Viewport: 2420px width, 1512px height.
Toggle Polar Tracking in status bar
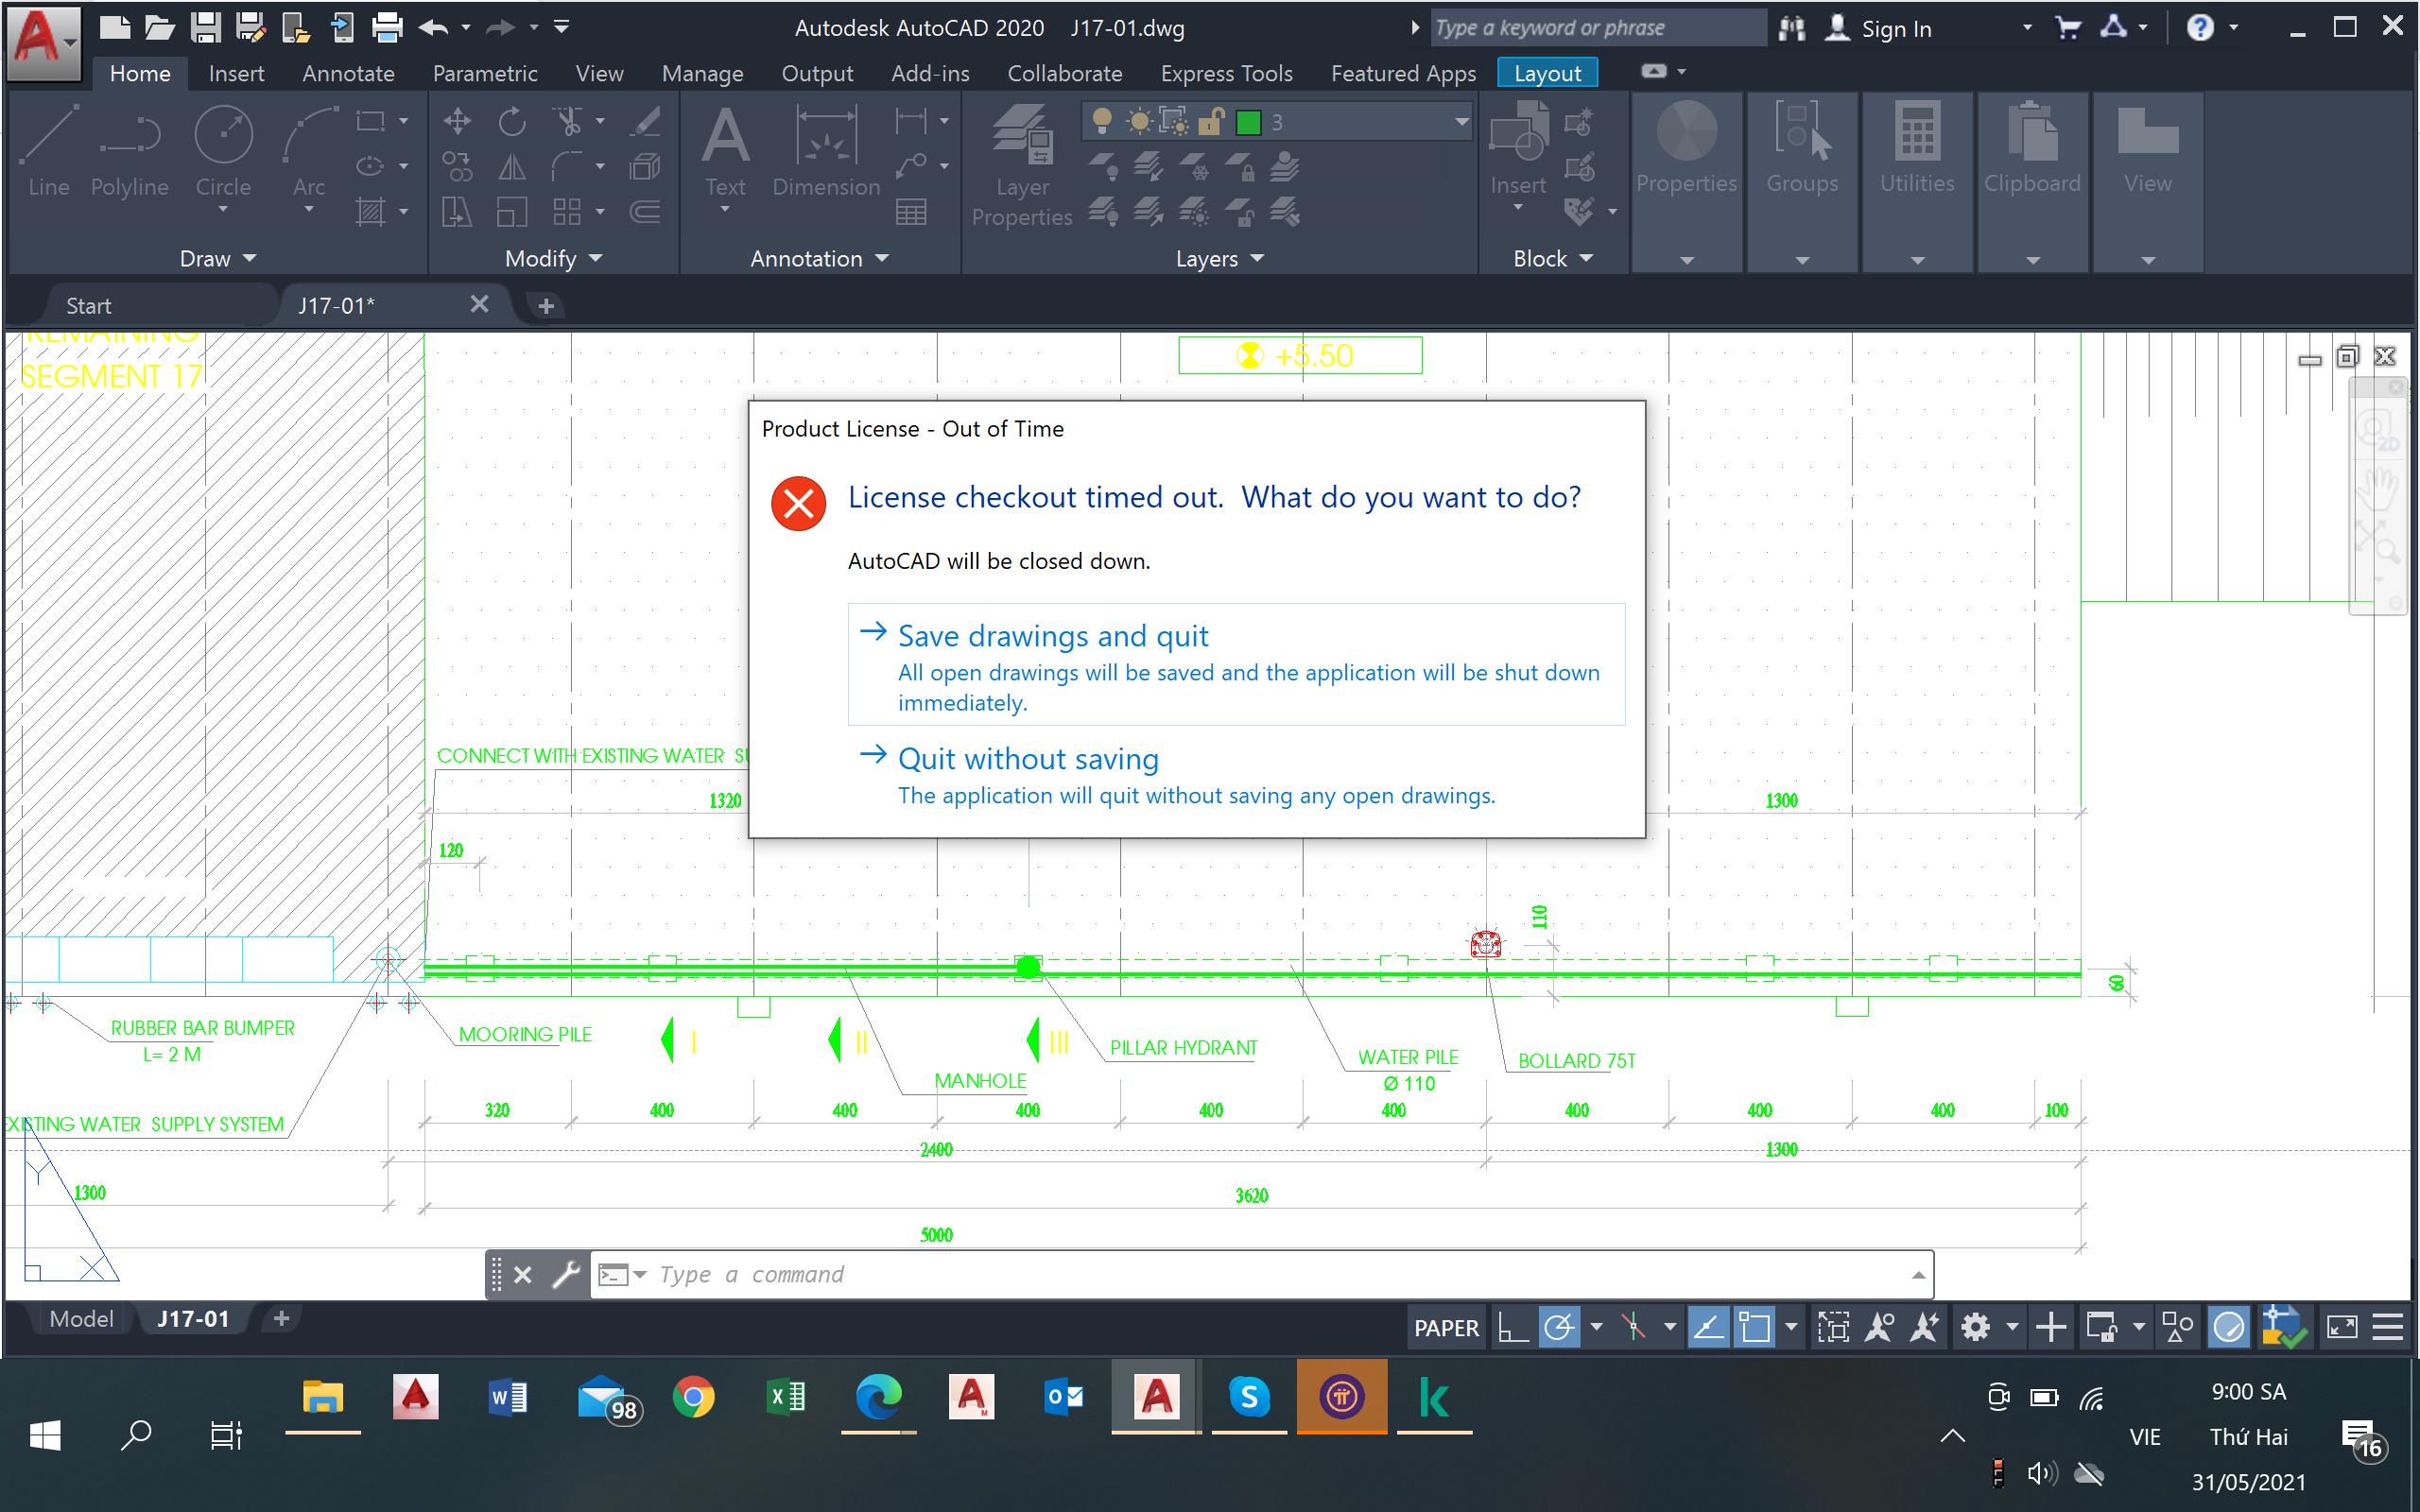click(x=1558, y=1327)
